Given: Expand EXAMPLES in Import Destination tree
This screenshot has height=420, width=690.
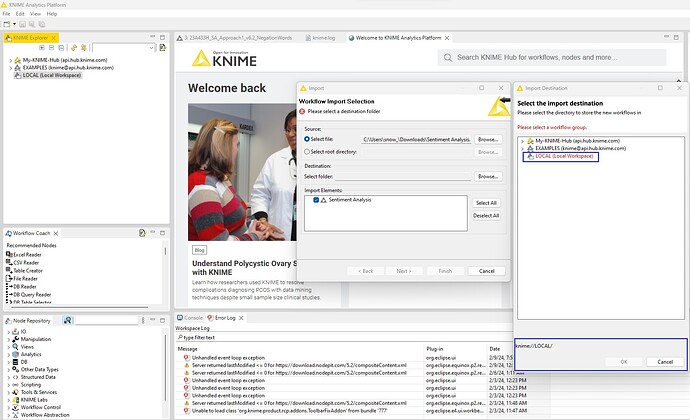Looking at the screenshot, I should pyautogui.click(x=522, y=149).
